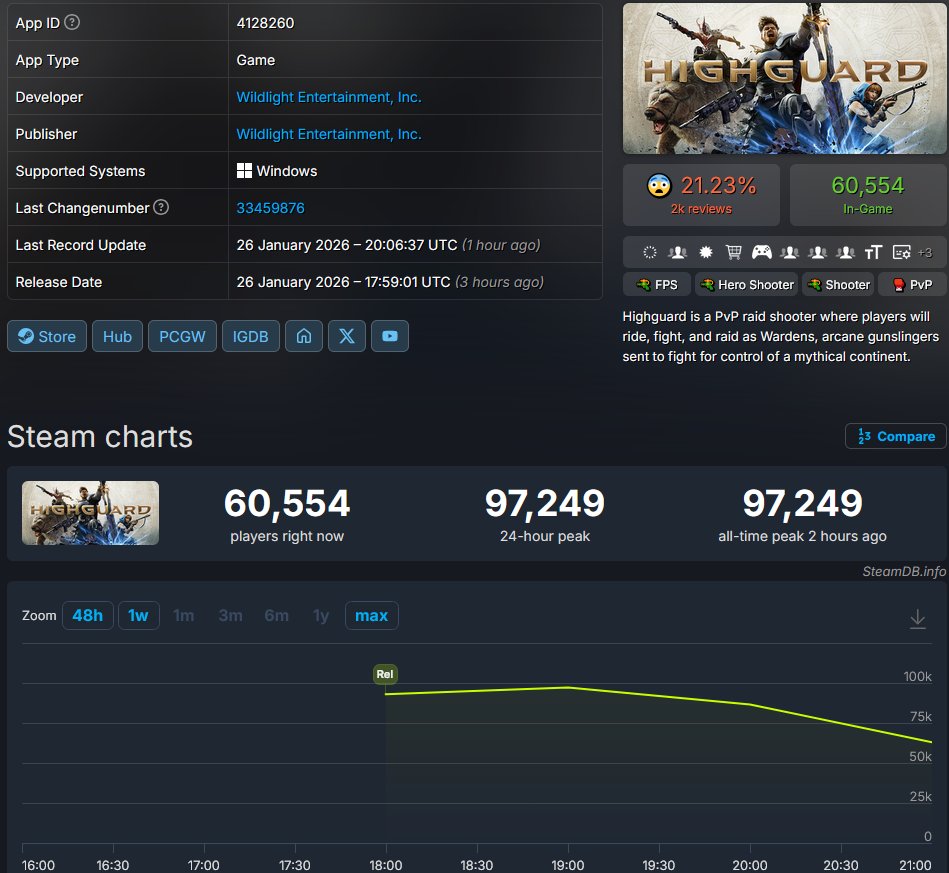Click the Steam charts heading

pyautogui.click(x=100, y=436)
